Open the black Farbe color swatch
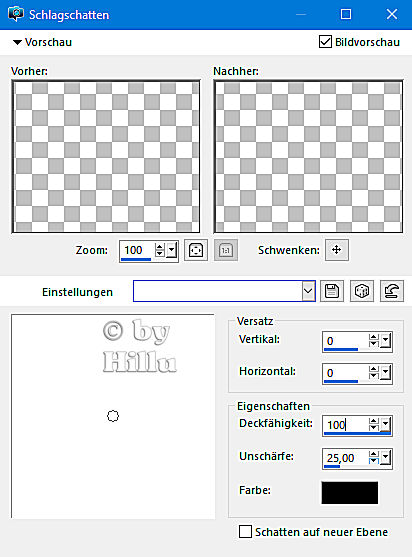 tap(349, 492)
